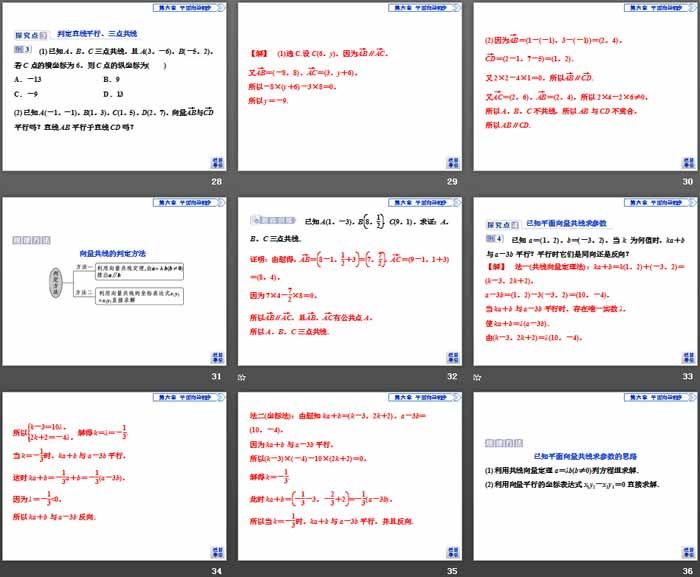This screenshot has width=700, height=577.
Task: Select slide 36 thumbnail
Action: click(x=585, y=477)
